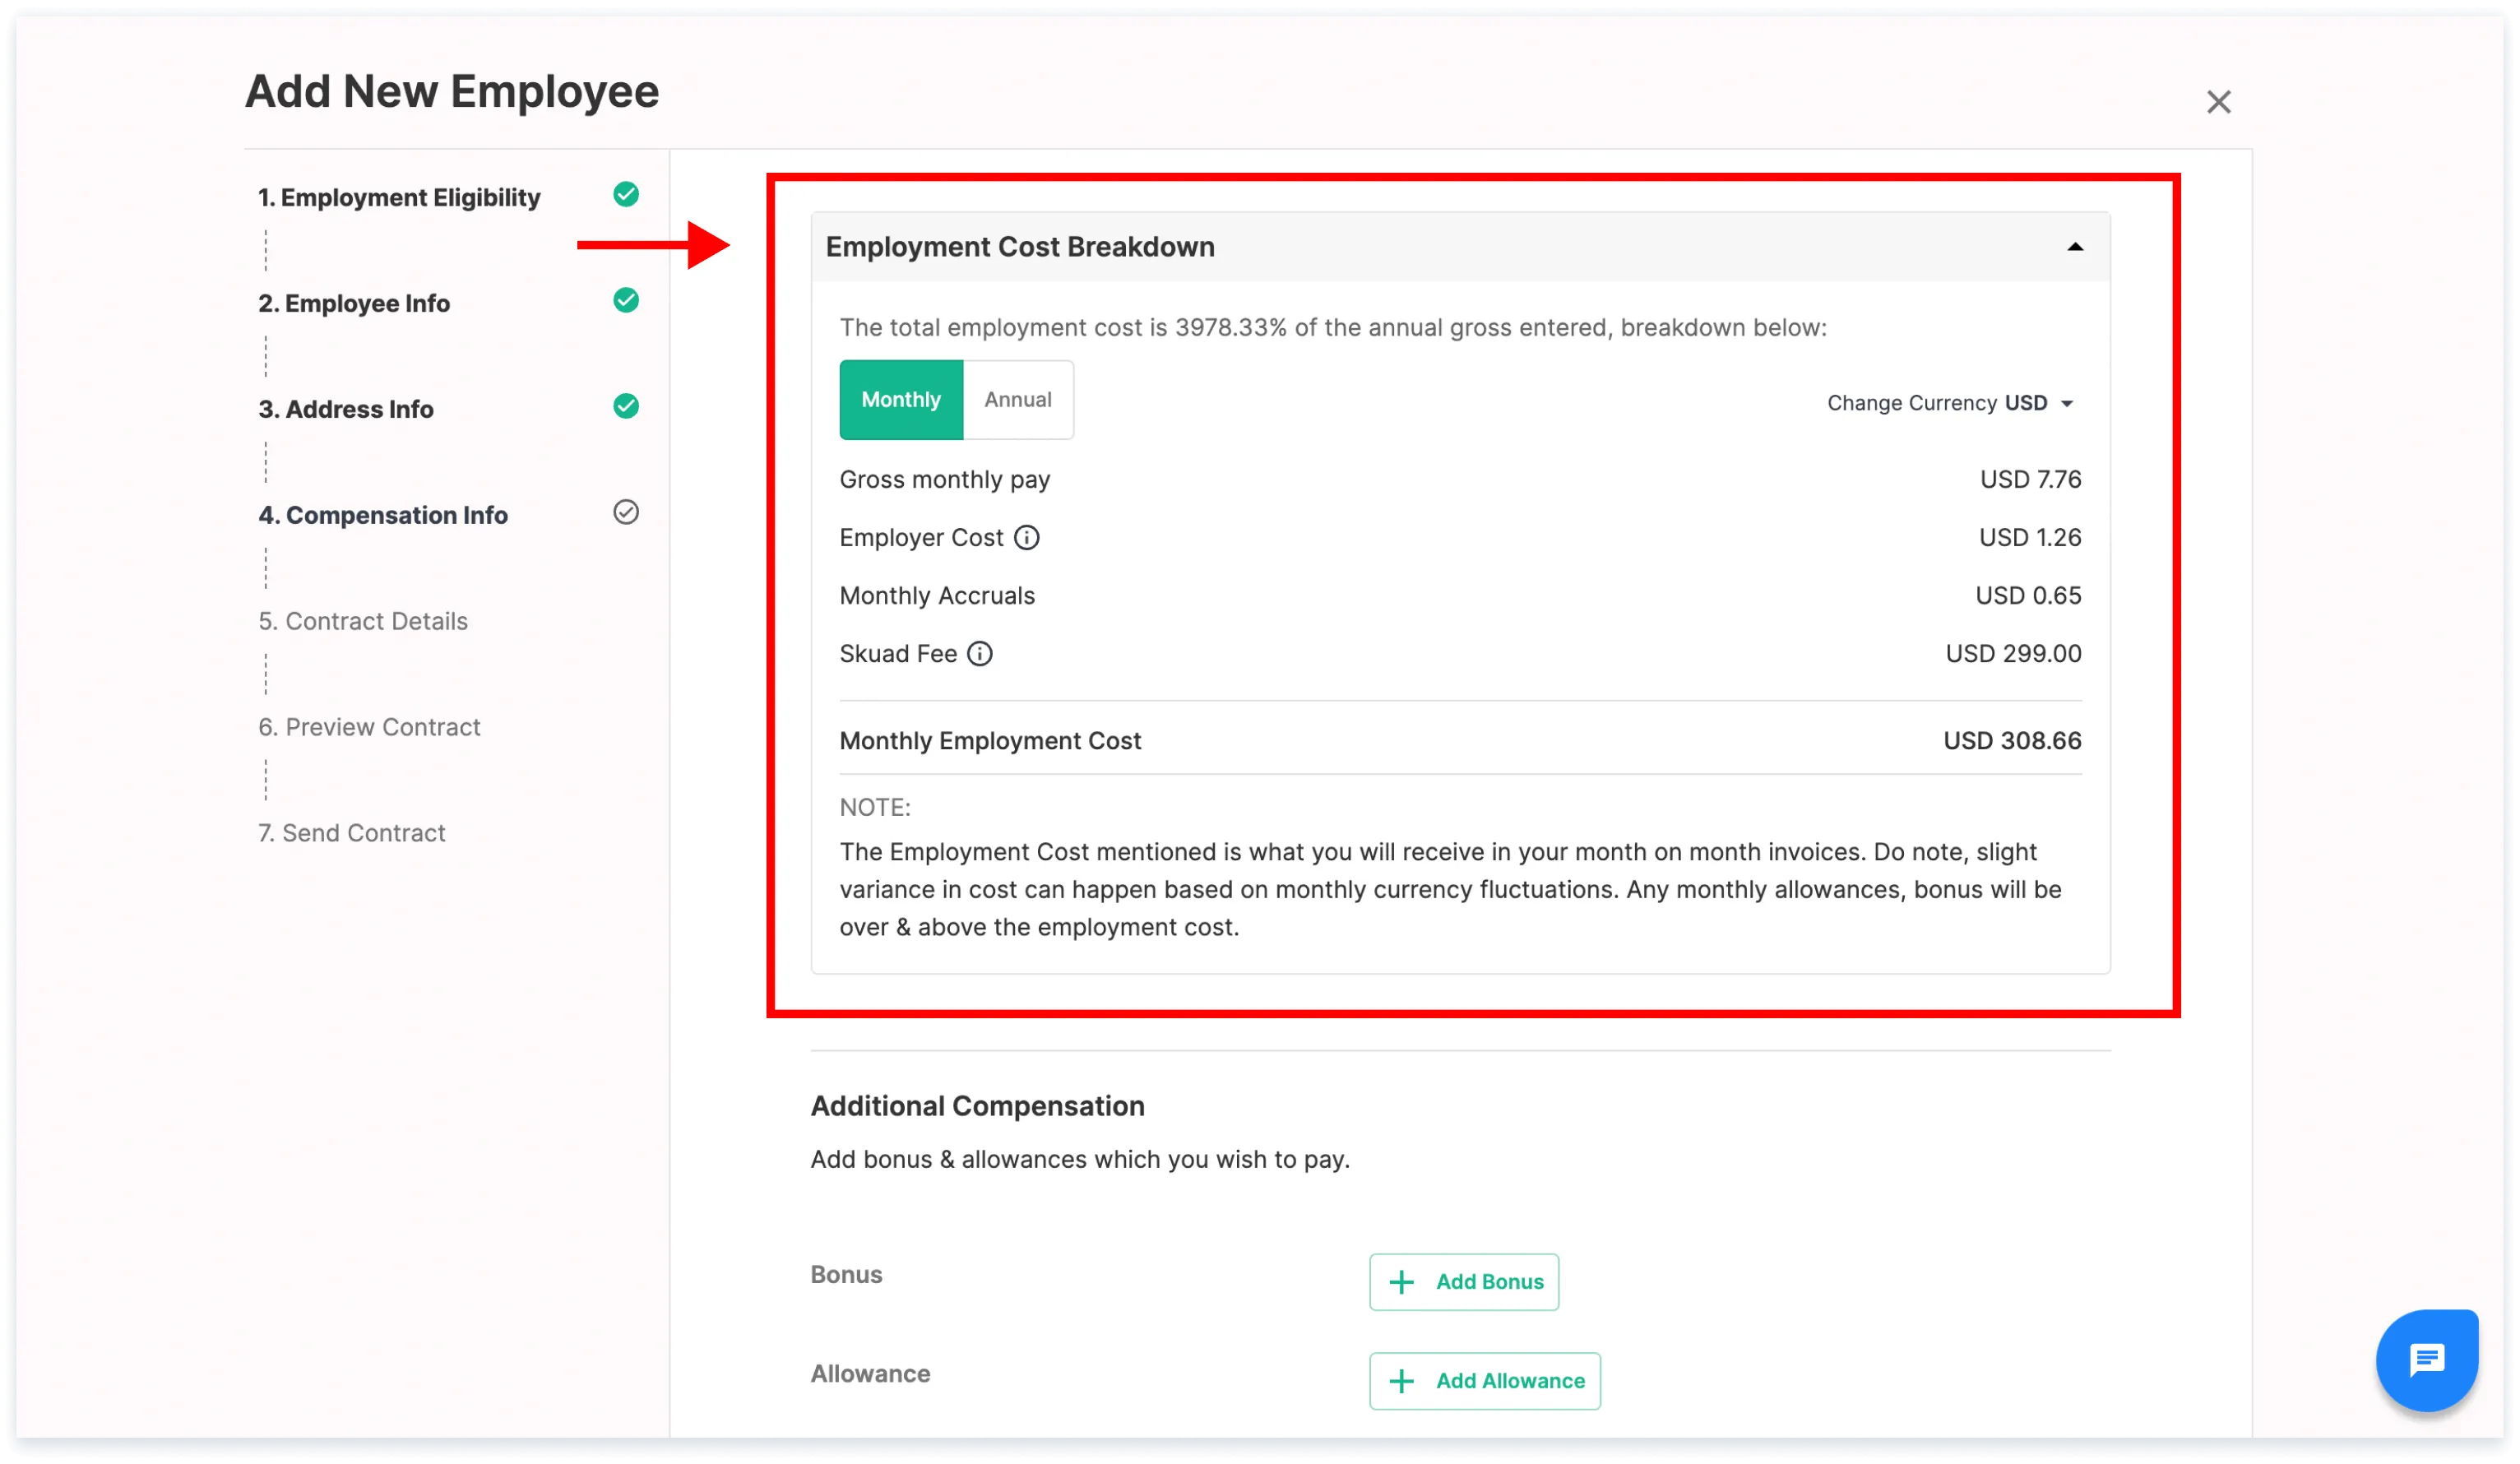Click the USD 308.66 total value

2012,741
